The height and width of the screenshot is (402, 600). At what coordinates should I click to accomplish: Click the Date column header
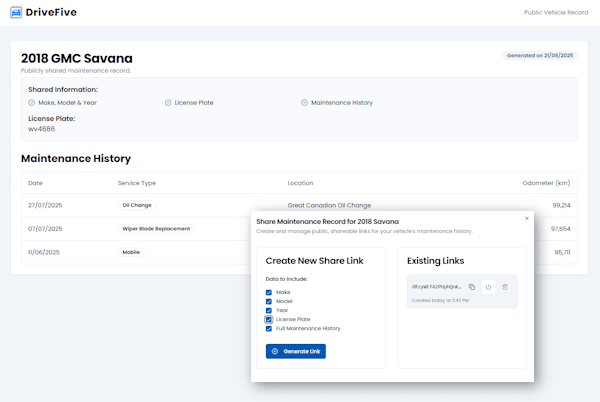pos(35,183)
